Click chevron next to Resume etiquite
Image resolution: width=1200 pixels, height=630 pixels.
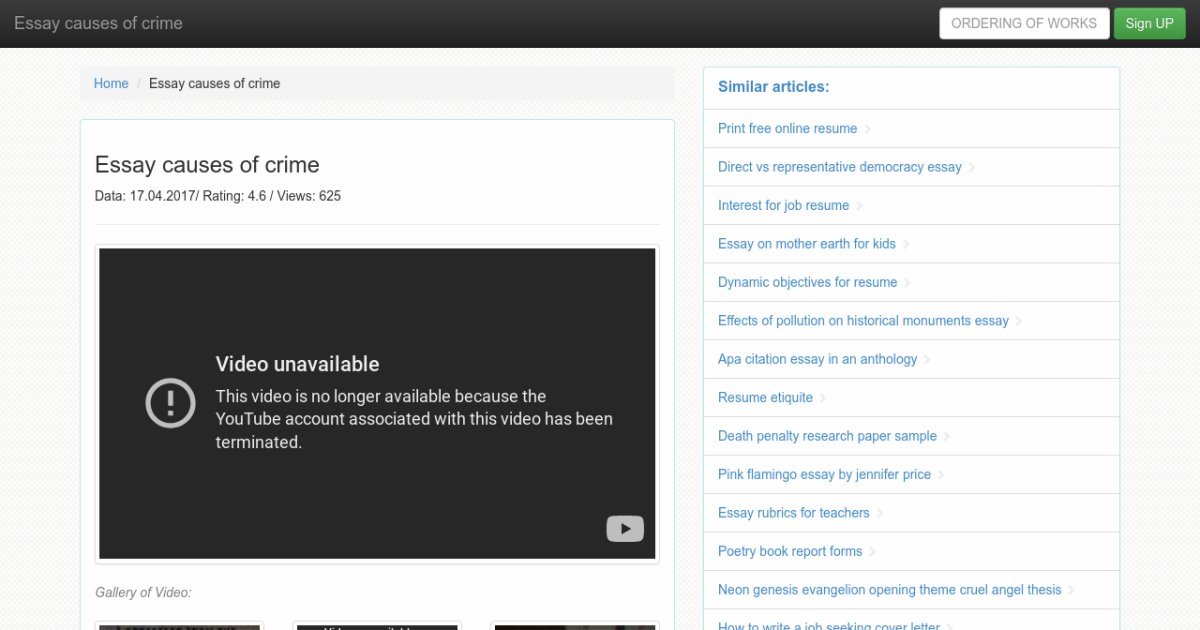pyautogui.click(x=823, y=398)
